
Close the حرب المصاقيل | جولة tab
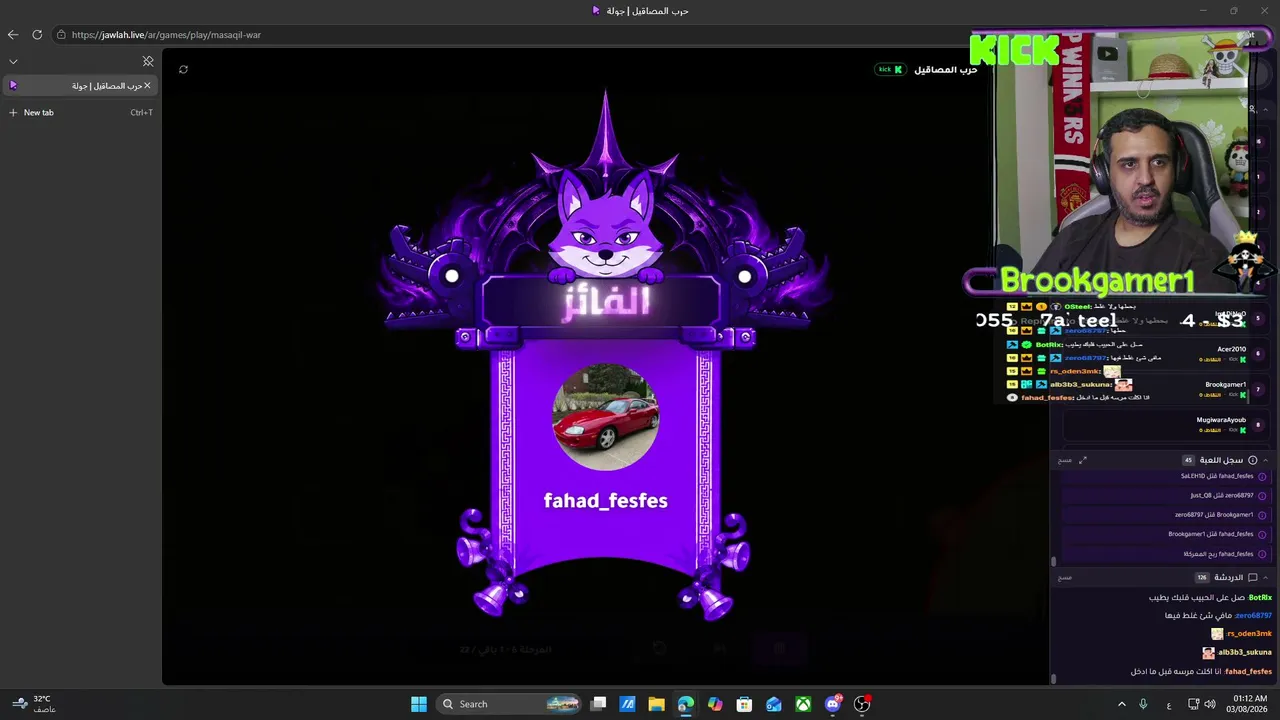pos(147,86)
